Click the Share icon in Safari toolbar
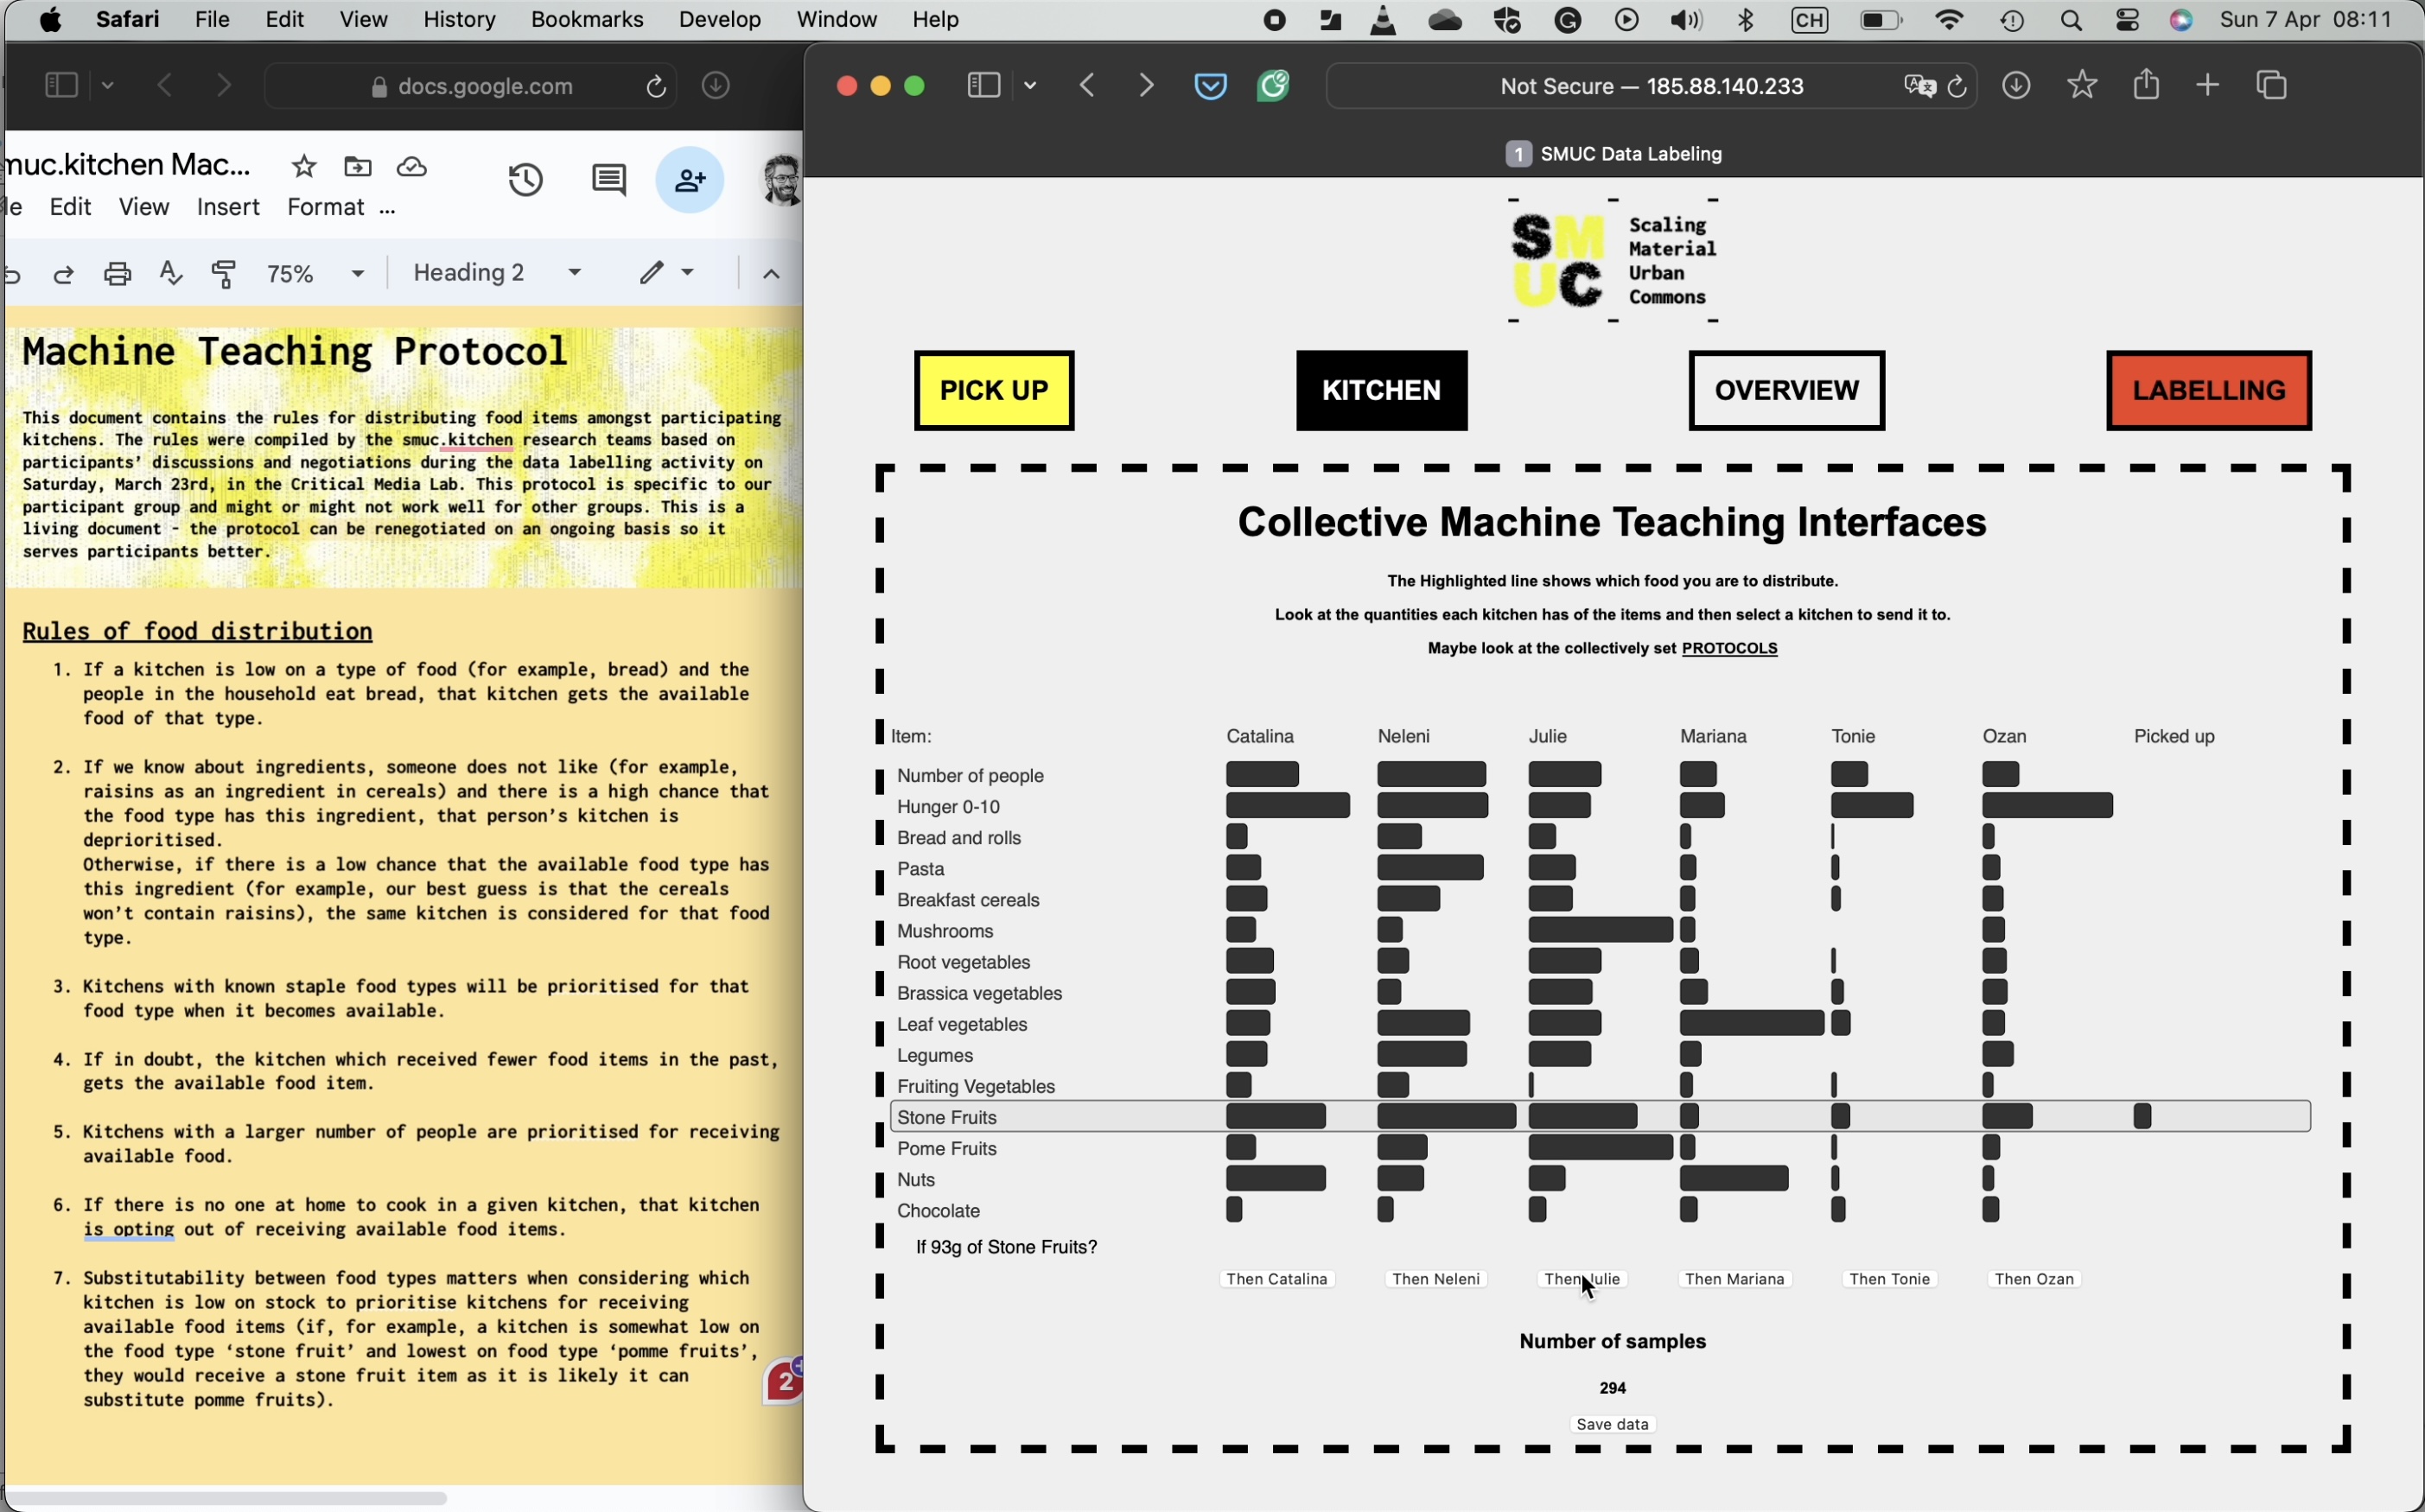The width and height of the screenshot is (2425, 1512). tap(2146, 86)
